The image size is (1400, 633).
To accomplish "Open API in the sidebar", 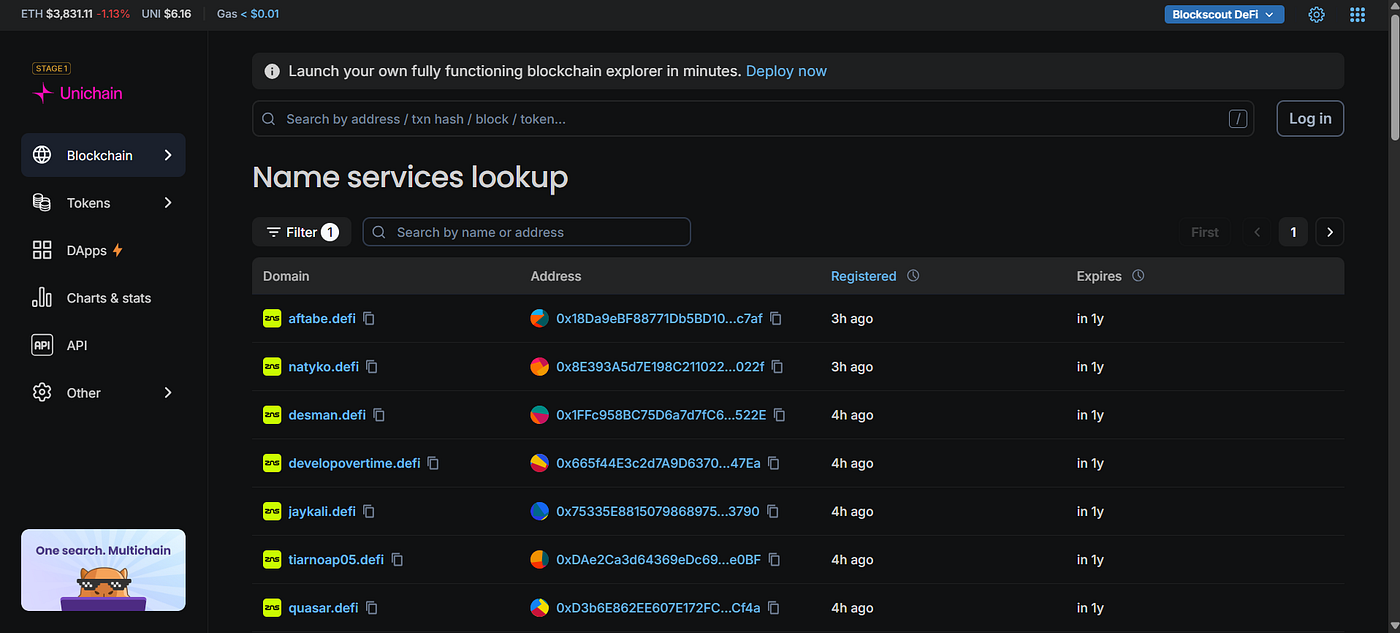I will tap(103, 345).
